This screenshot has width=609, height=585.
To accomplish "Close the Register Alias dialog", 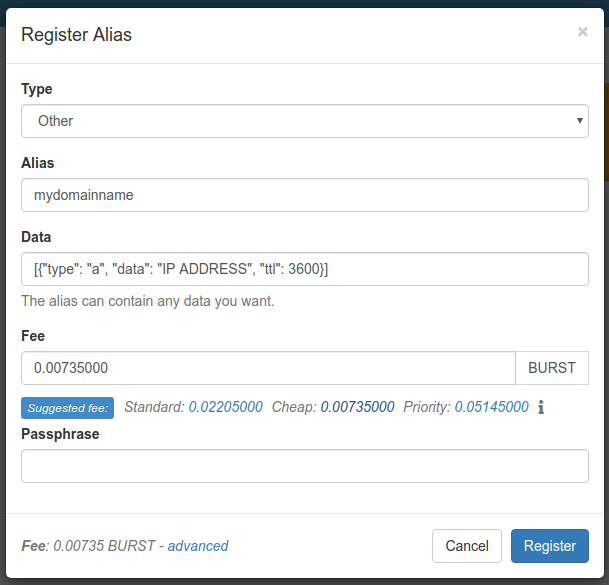I will point(582,32).
